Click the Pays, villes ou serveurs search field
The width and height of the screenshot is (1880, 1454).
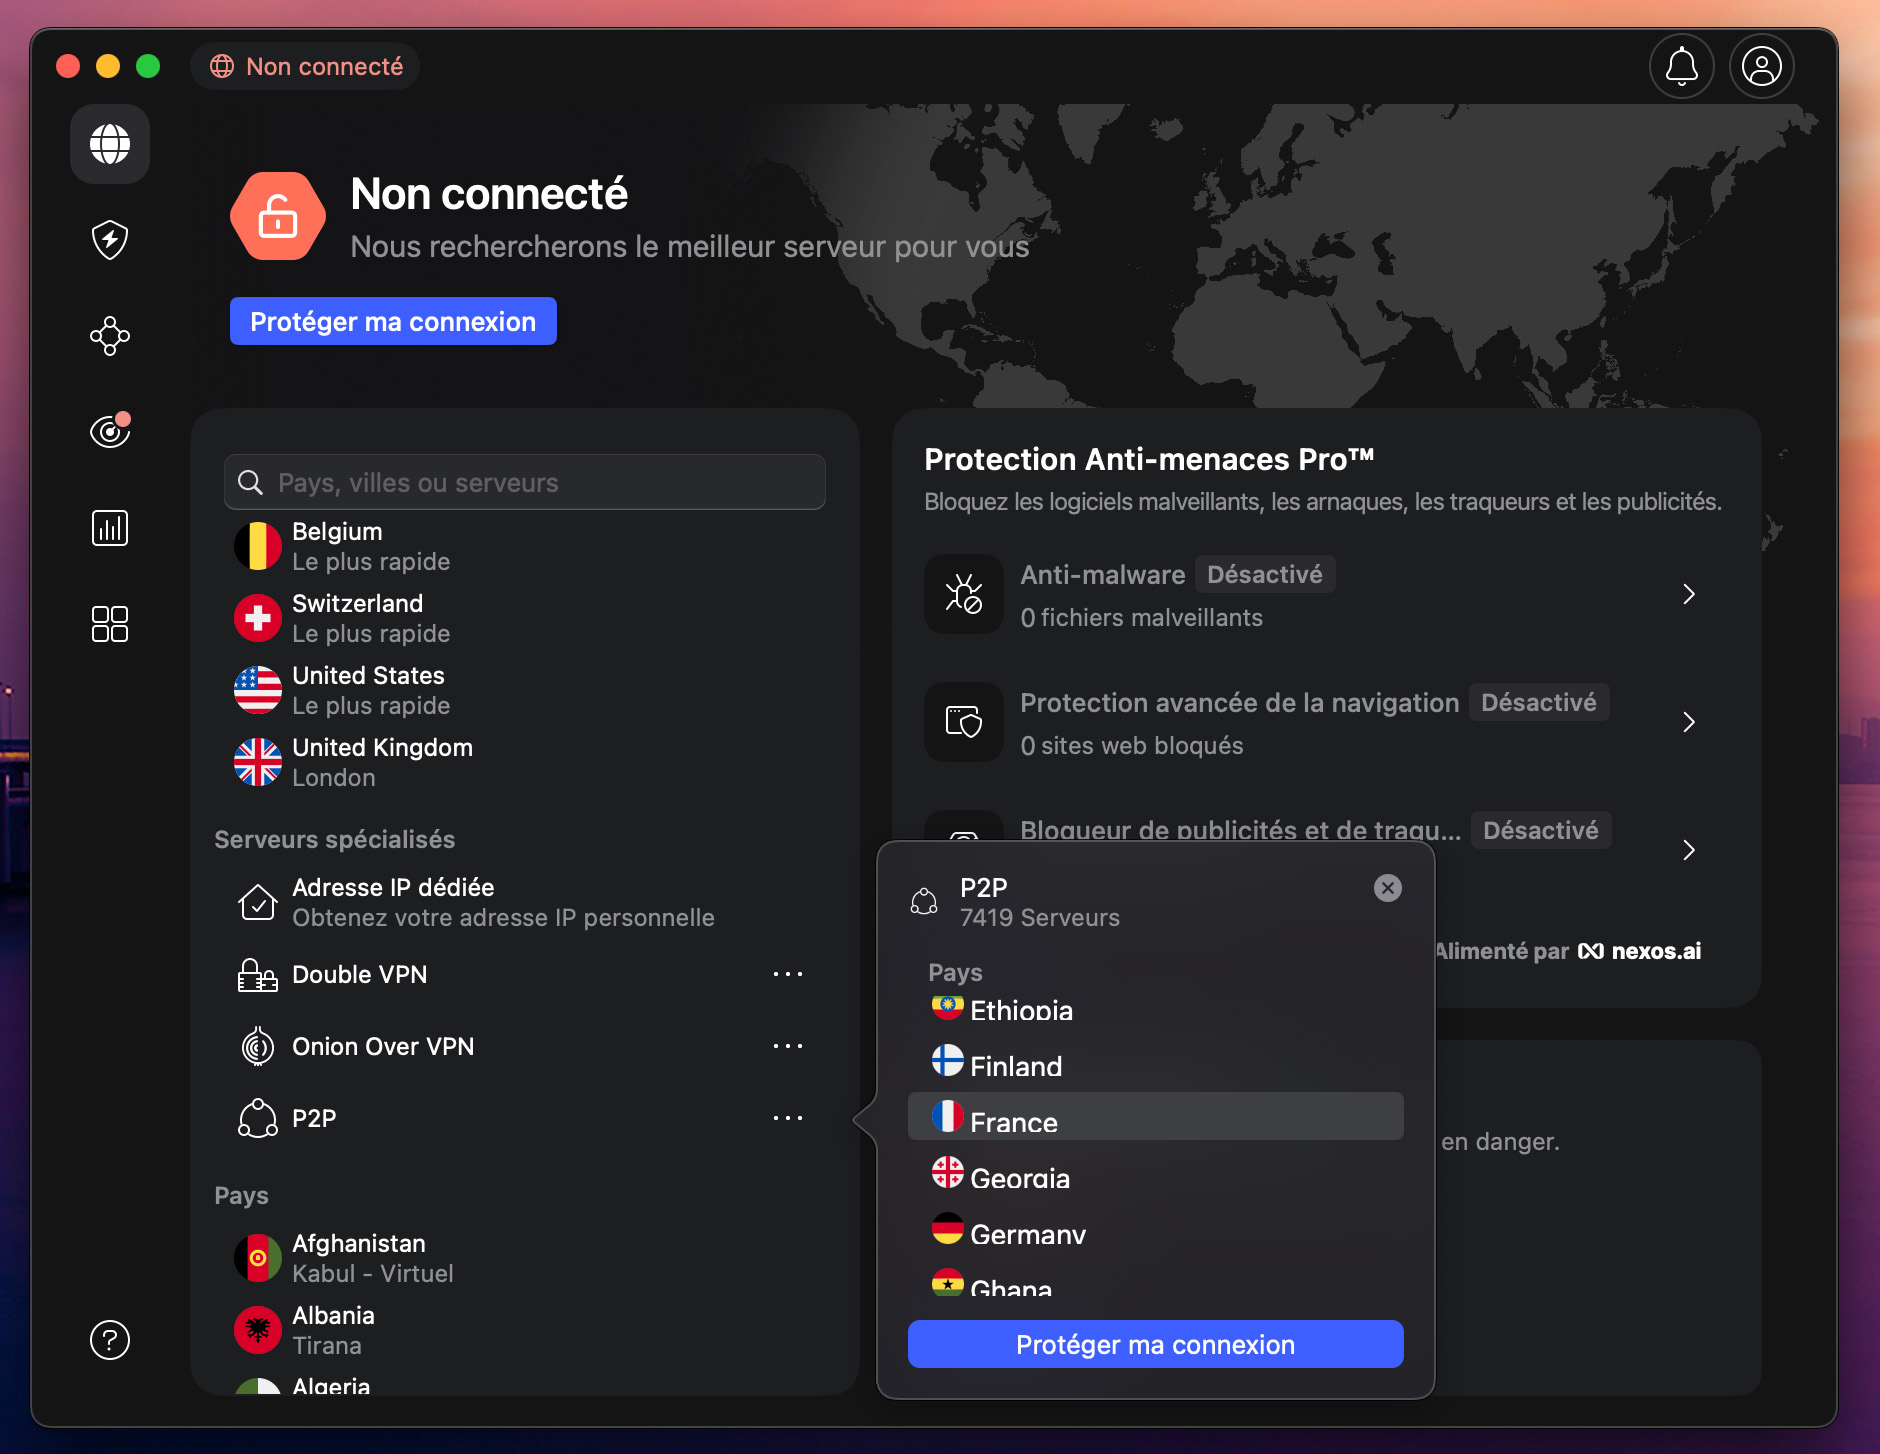point(525,482)
